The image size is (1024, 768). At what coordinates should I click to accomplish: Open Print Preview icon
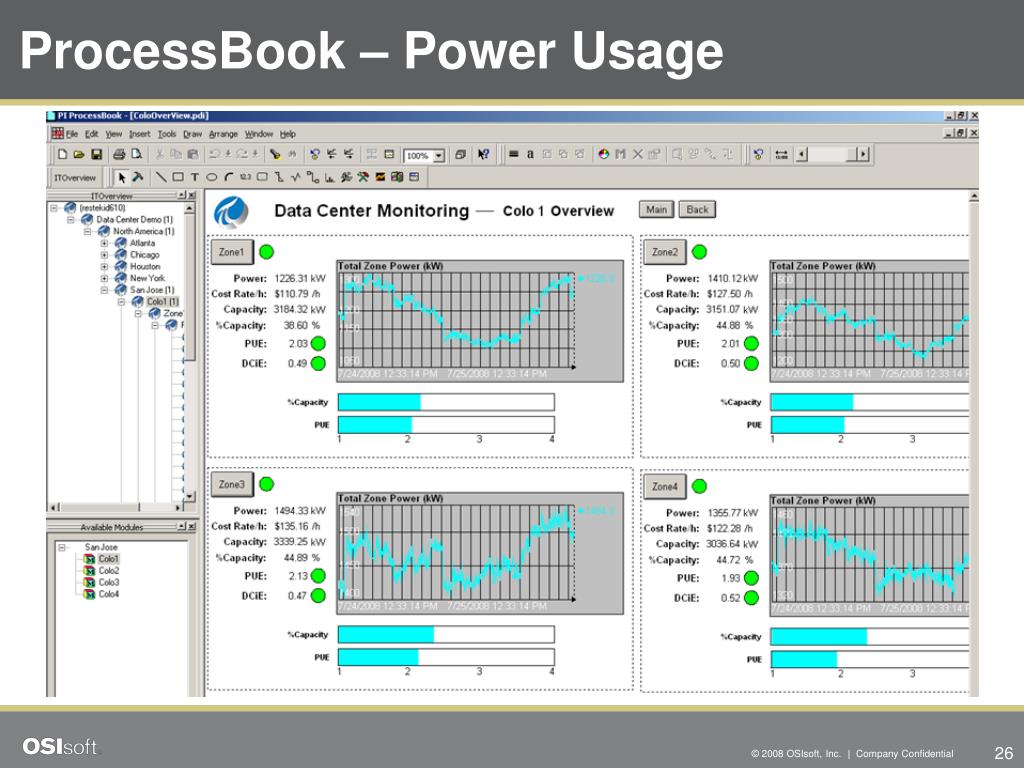coord(136,155)
